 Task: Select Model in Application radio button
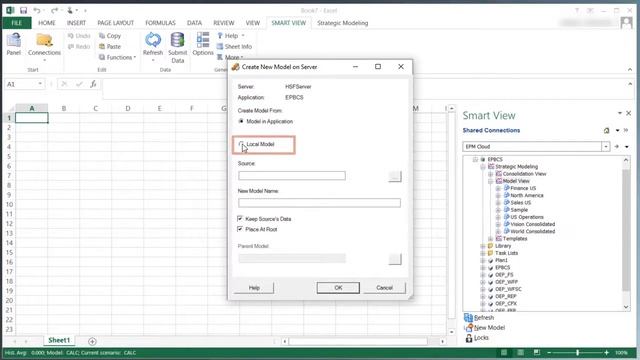241,121
